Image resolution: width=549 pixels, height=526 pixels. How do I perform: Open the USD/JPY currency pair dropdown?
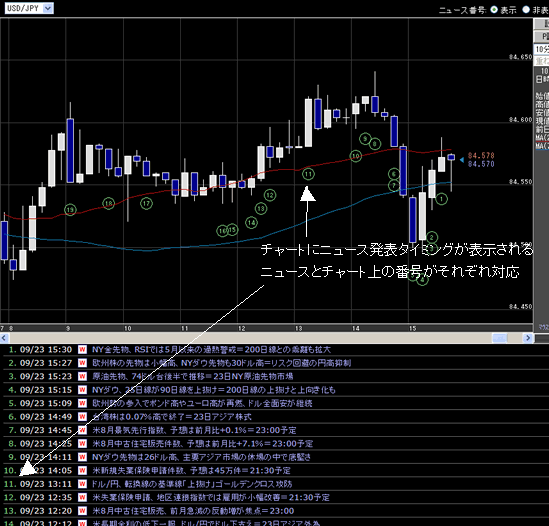point(29,8)
